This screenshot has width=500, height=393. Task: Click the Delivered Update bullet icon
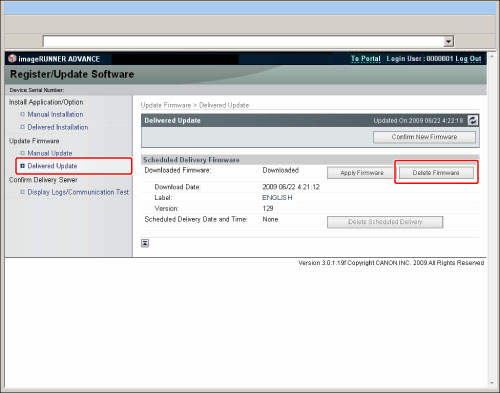(x=23, y=166)
